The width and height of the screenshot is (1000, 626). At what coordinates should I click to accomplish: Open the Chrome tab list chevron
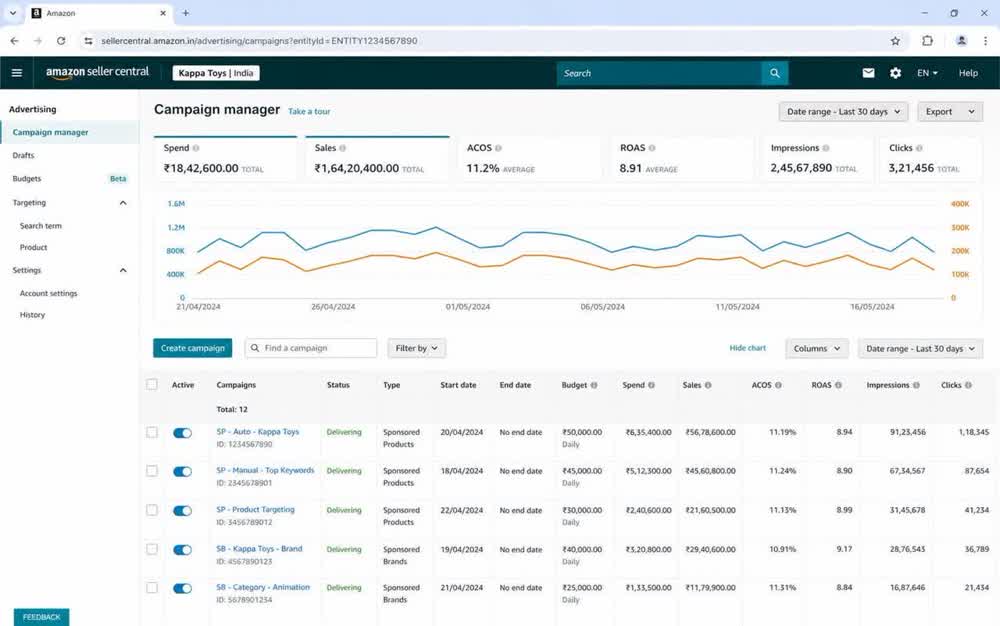(13, 13)
